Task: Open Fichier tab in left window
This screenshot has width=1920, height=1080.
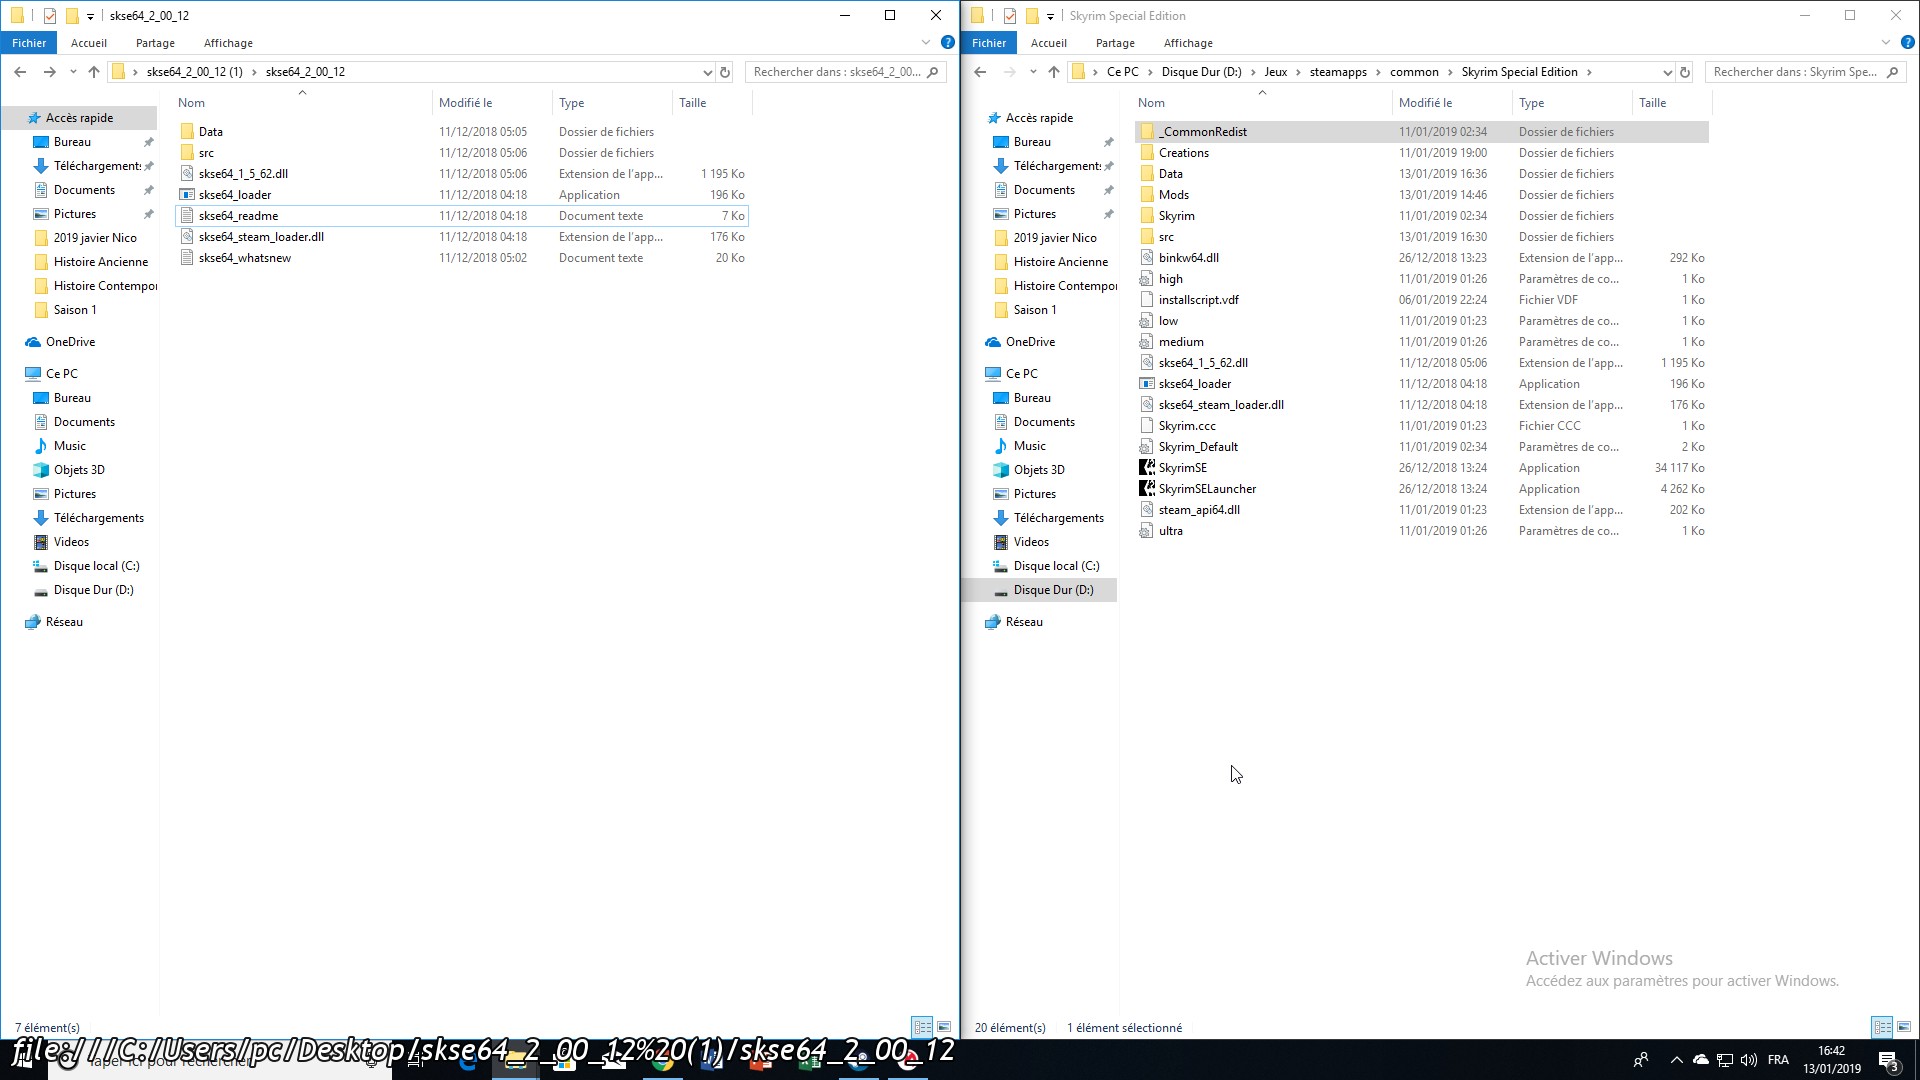Action: coord(29,43)
